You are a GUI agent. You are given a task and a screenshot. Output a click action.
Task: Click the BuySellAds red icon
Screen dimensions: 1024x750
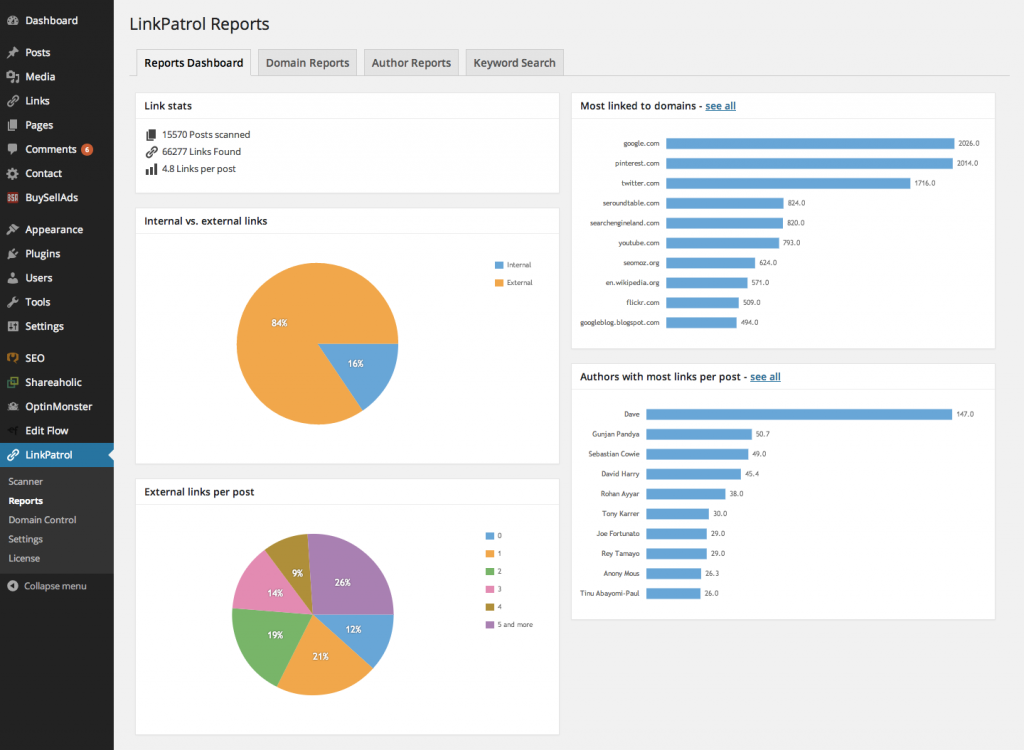pyautogui.click(x=12, y=198)
